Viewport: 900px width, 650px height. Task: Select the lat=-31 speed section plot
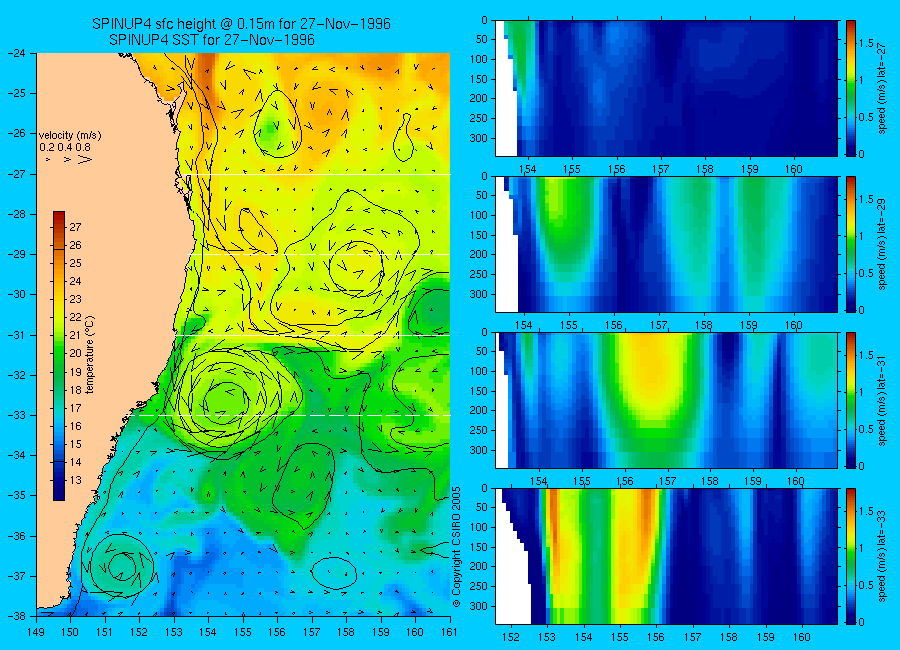(x=666, y=400)
